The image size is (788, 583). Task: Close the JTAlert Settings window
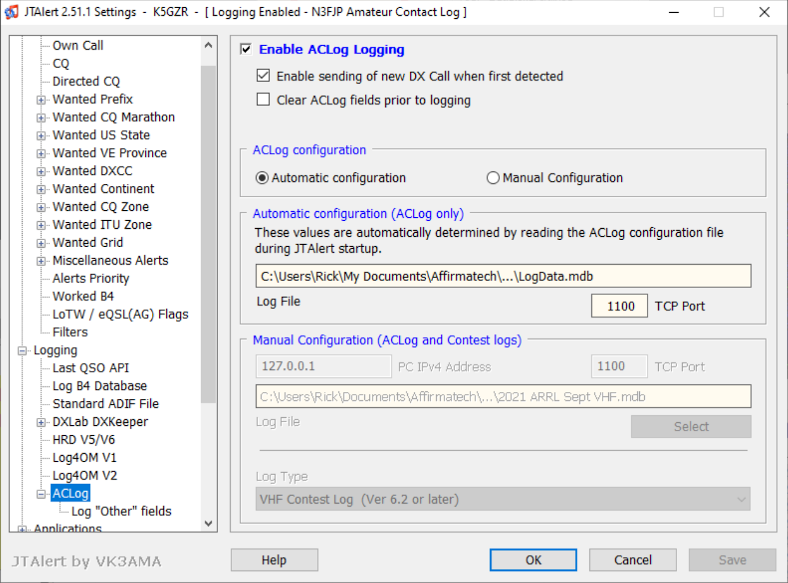pos(764,12)
